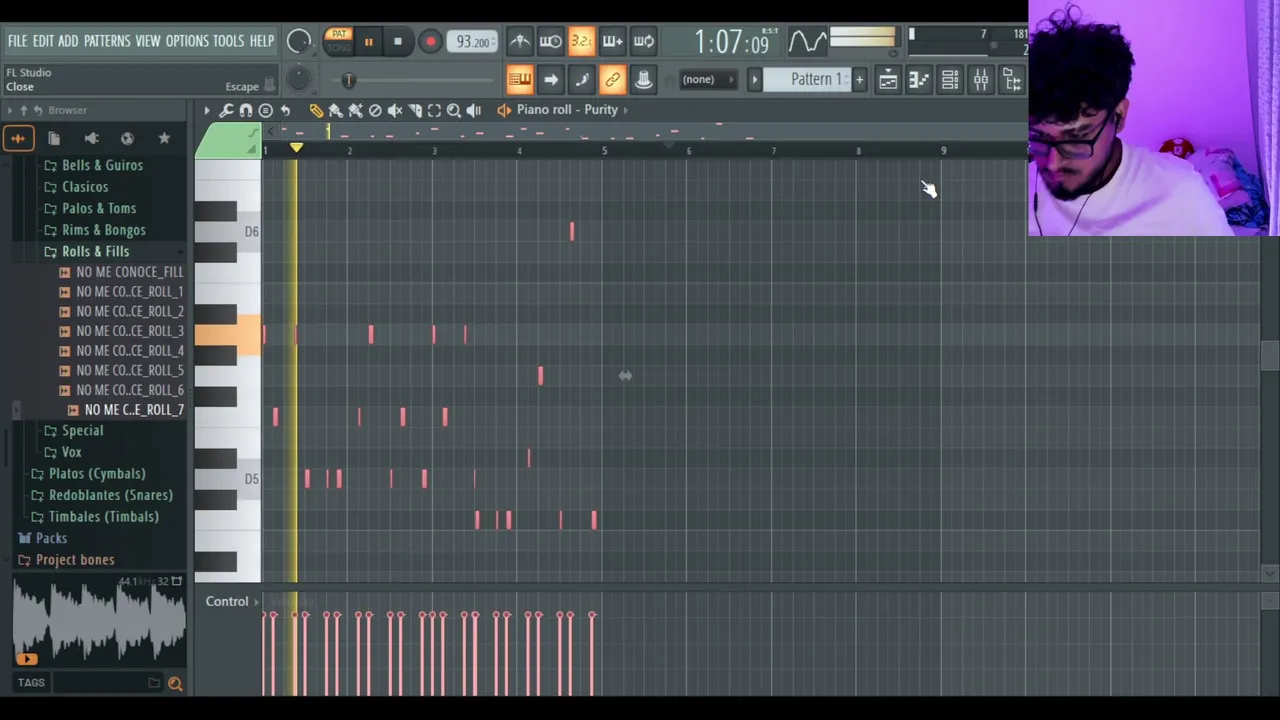1280x720 pixels.
Task: Switch browser to the files tab icon
Action: pyautogui.click(x=54, y=139)
